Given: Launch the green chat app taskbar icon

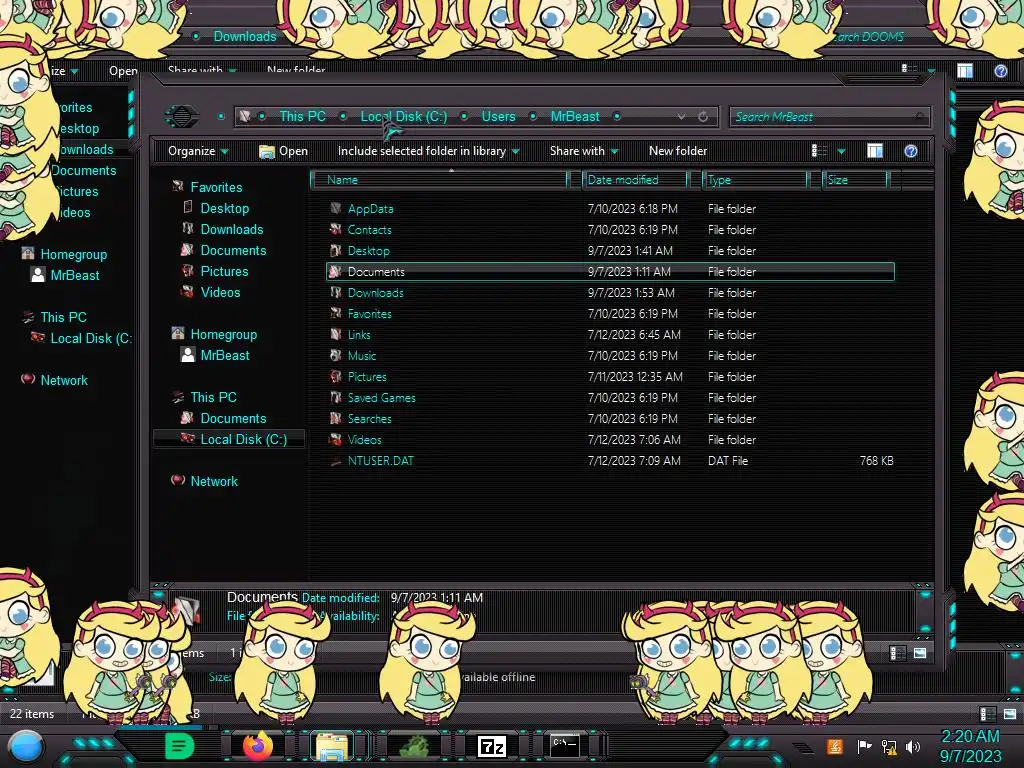Looking at the screenshot, I should tap(179, 746).
